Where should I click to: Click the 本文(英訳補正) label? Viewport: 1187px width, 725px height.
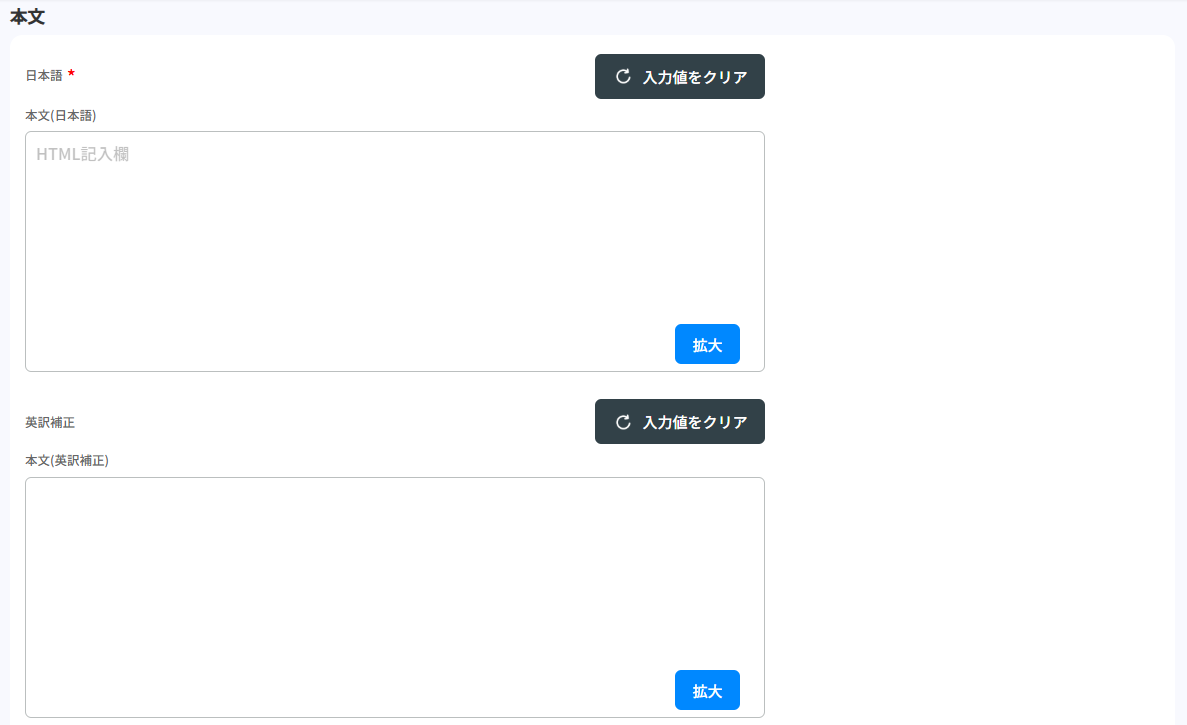click(66, 461)
